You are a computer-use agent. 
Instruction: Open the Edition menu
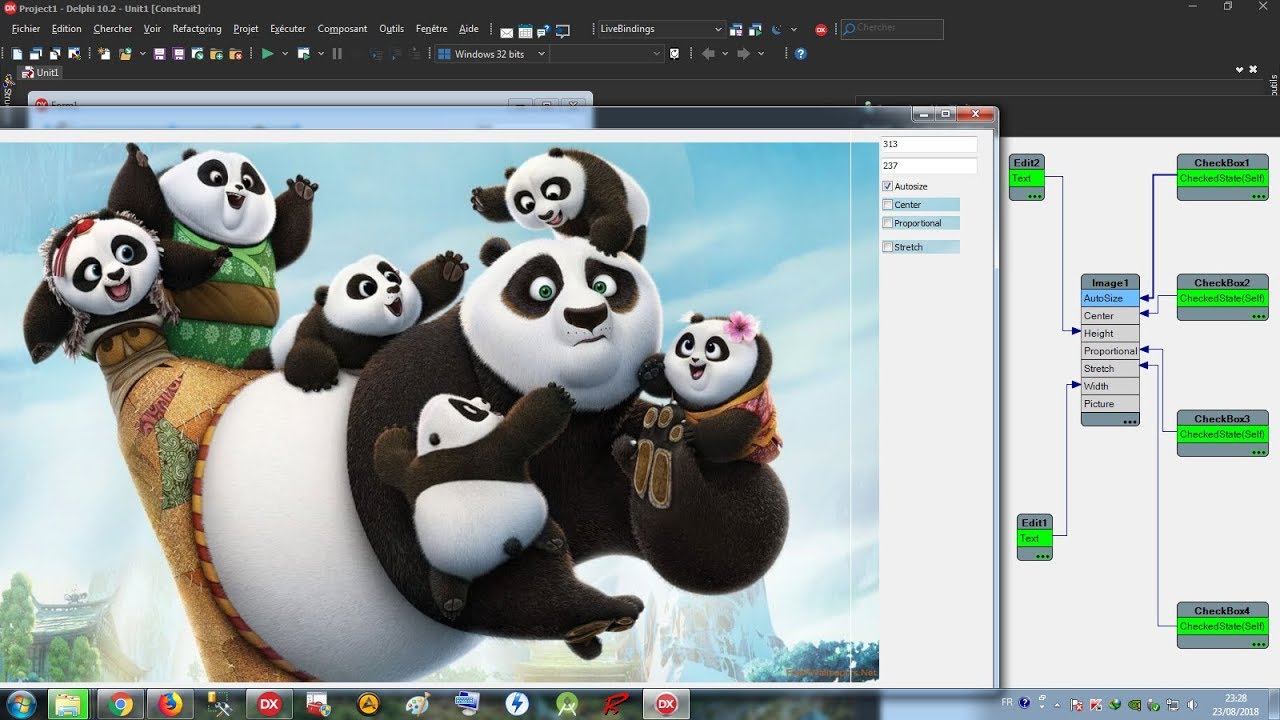coord(67,29)
